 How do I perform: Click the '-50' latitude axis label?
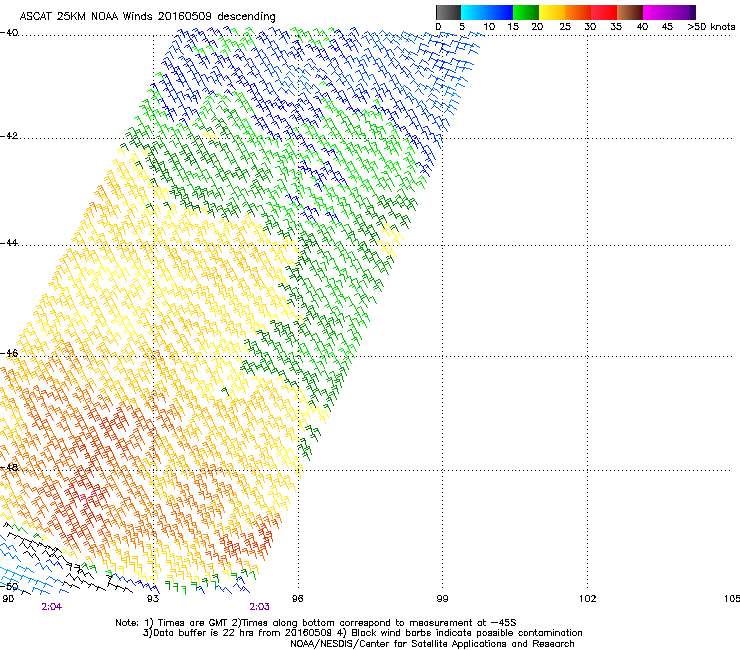[x=9, y=587]
